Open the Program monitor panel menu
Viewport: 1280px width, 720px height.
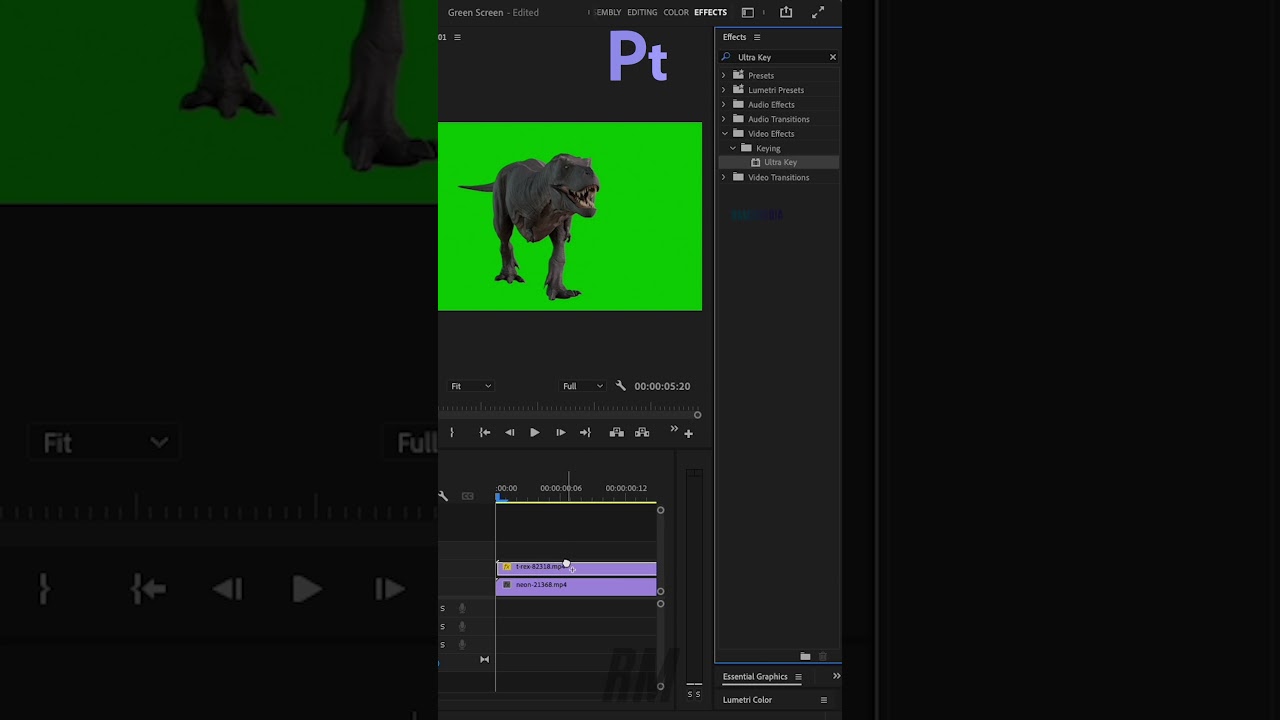tap(458, 37)
